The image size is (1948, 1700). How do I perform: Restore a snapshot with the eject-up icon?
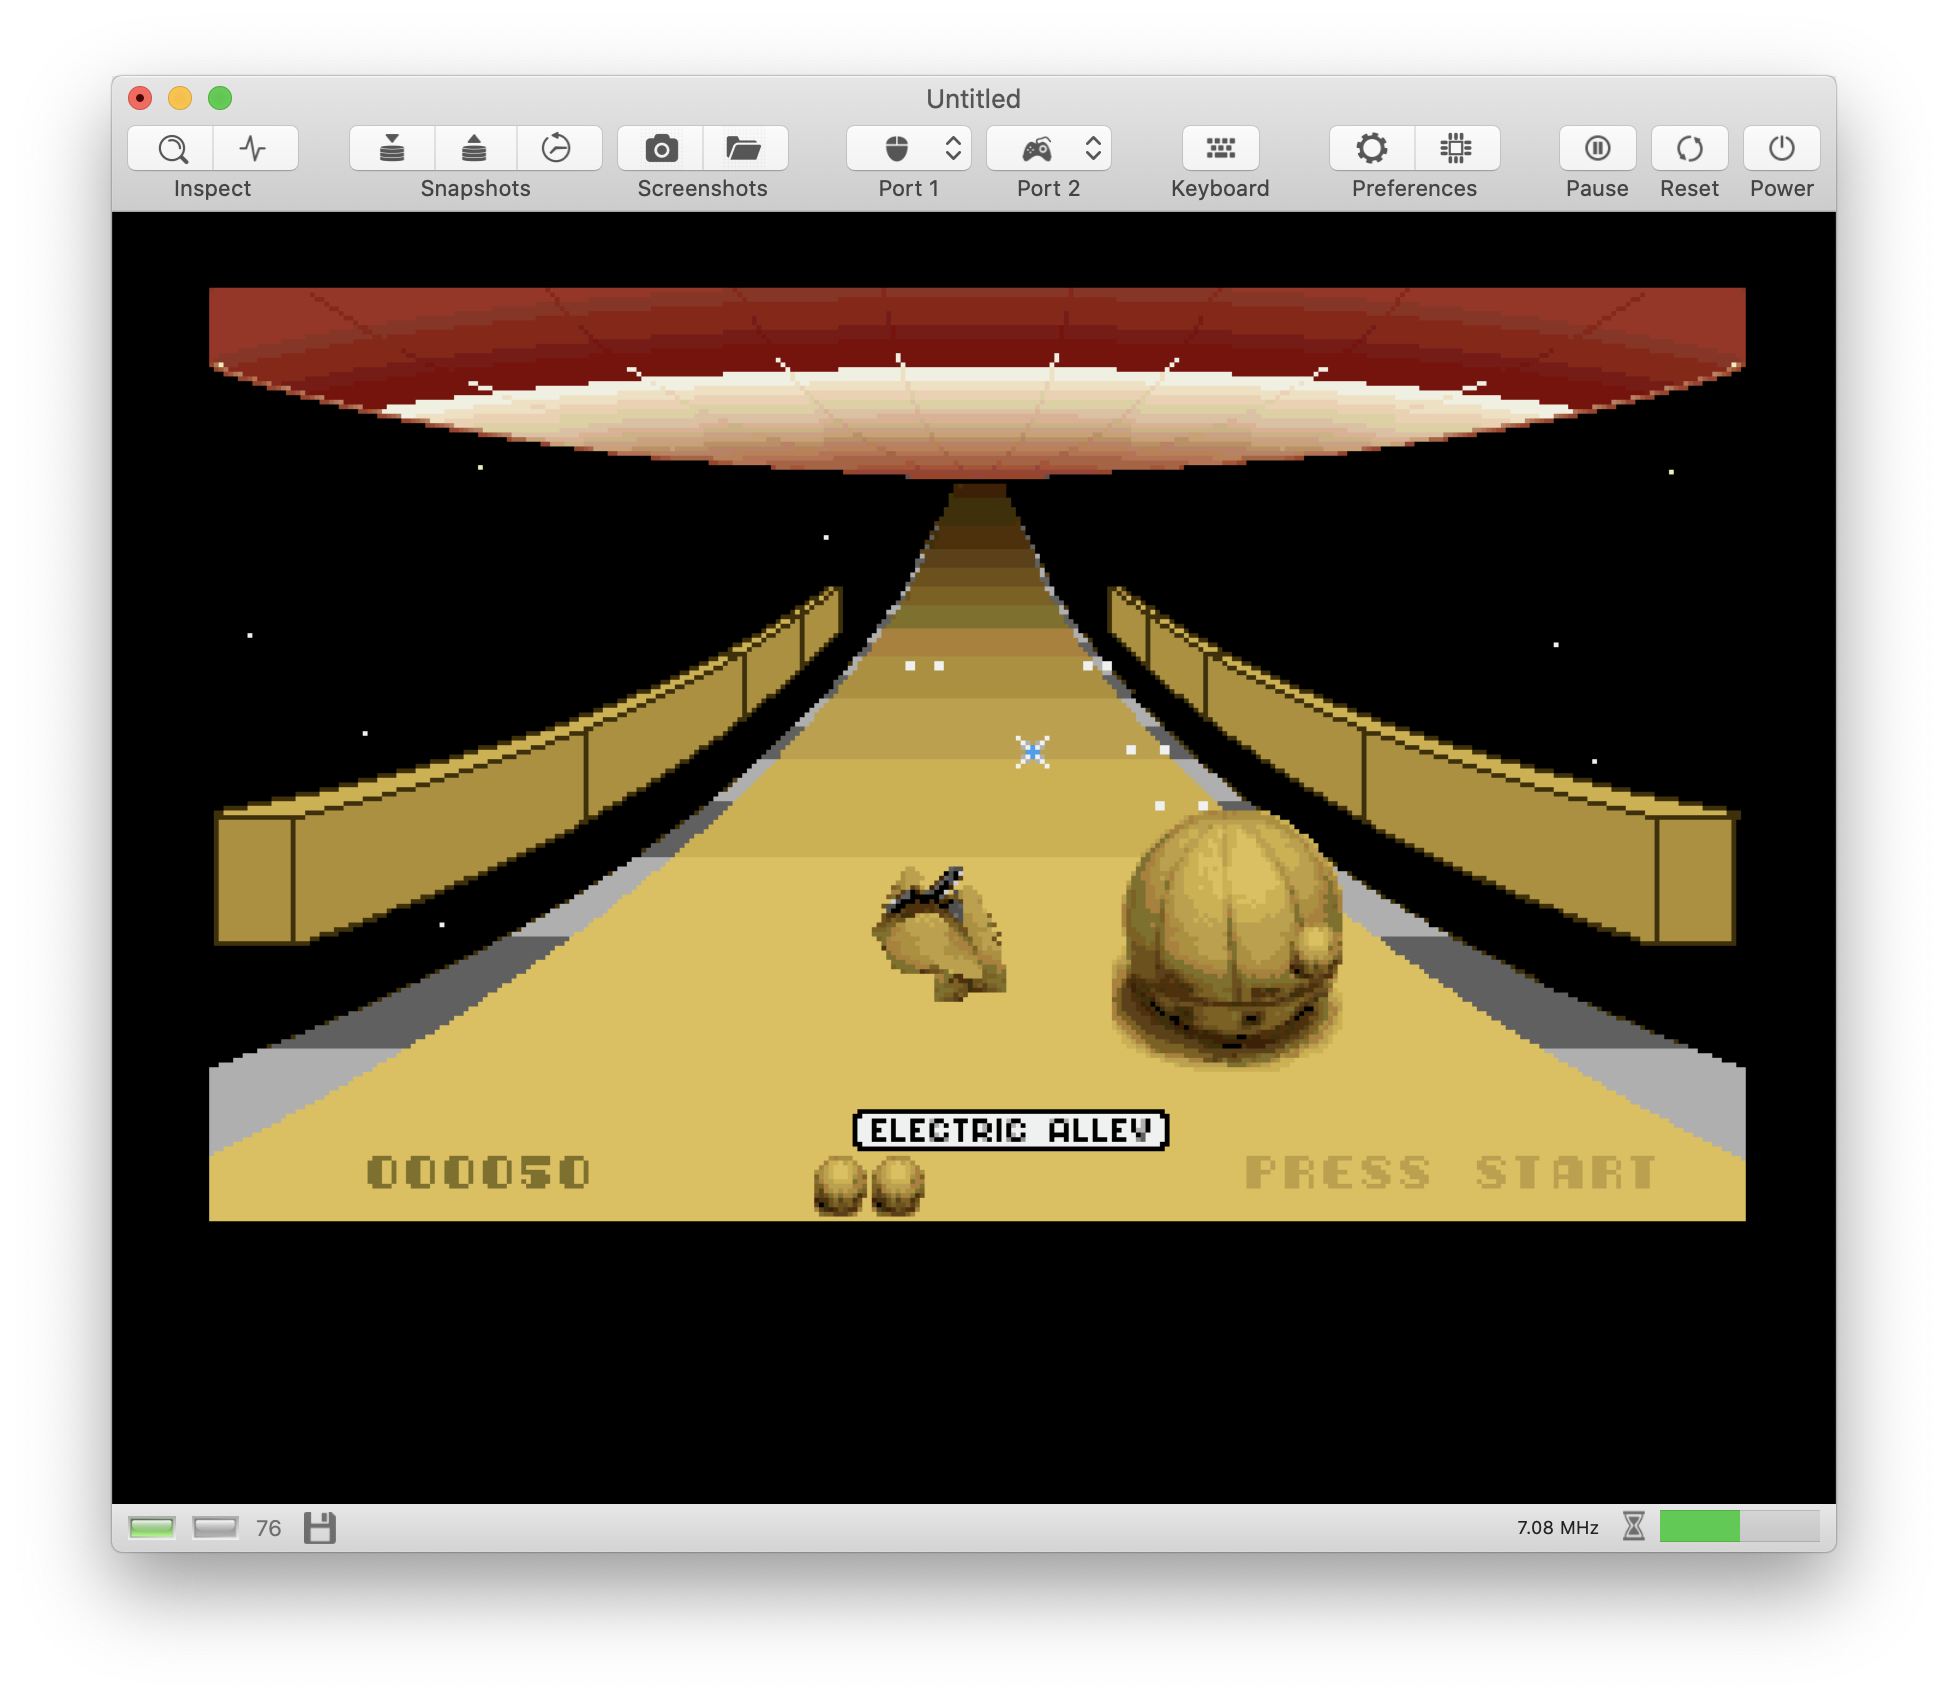tap(475, 148)
